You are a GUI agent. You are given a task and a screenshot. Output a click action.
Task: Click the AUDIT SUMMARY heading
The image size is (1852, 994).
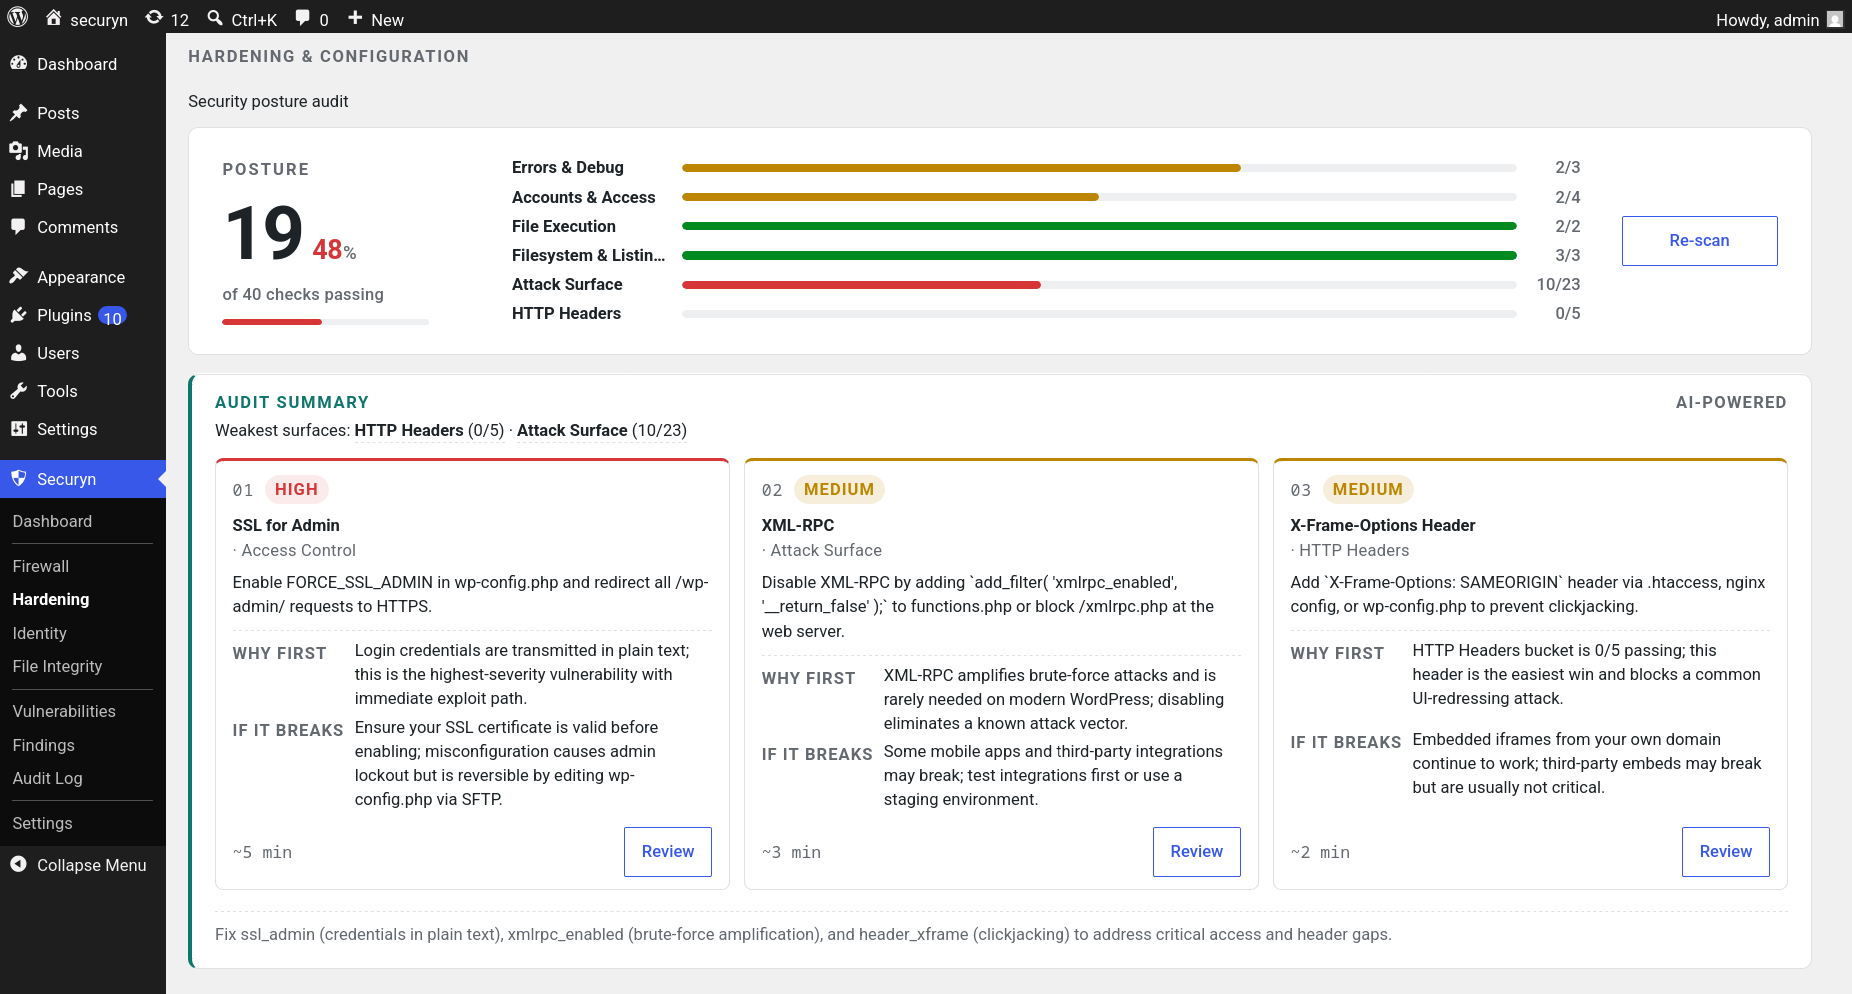292,403
